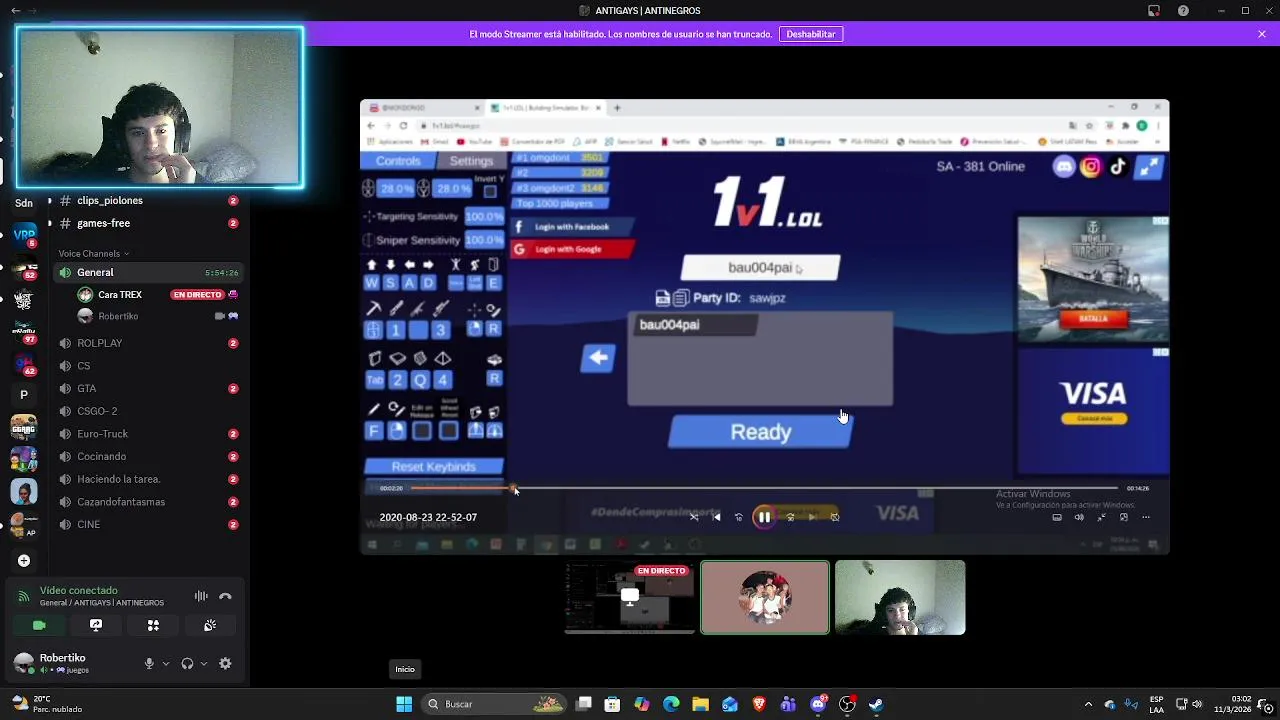Viewport: 1280px width, 720px height.
Task: Adjust Targeting Sensitivity 100.0% value
Action: coord(485,216)
